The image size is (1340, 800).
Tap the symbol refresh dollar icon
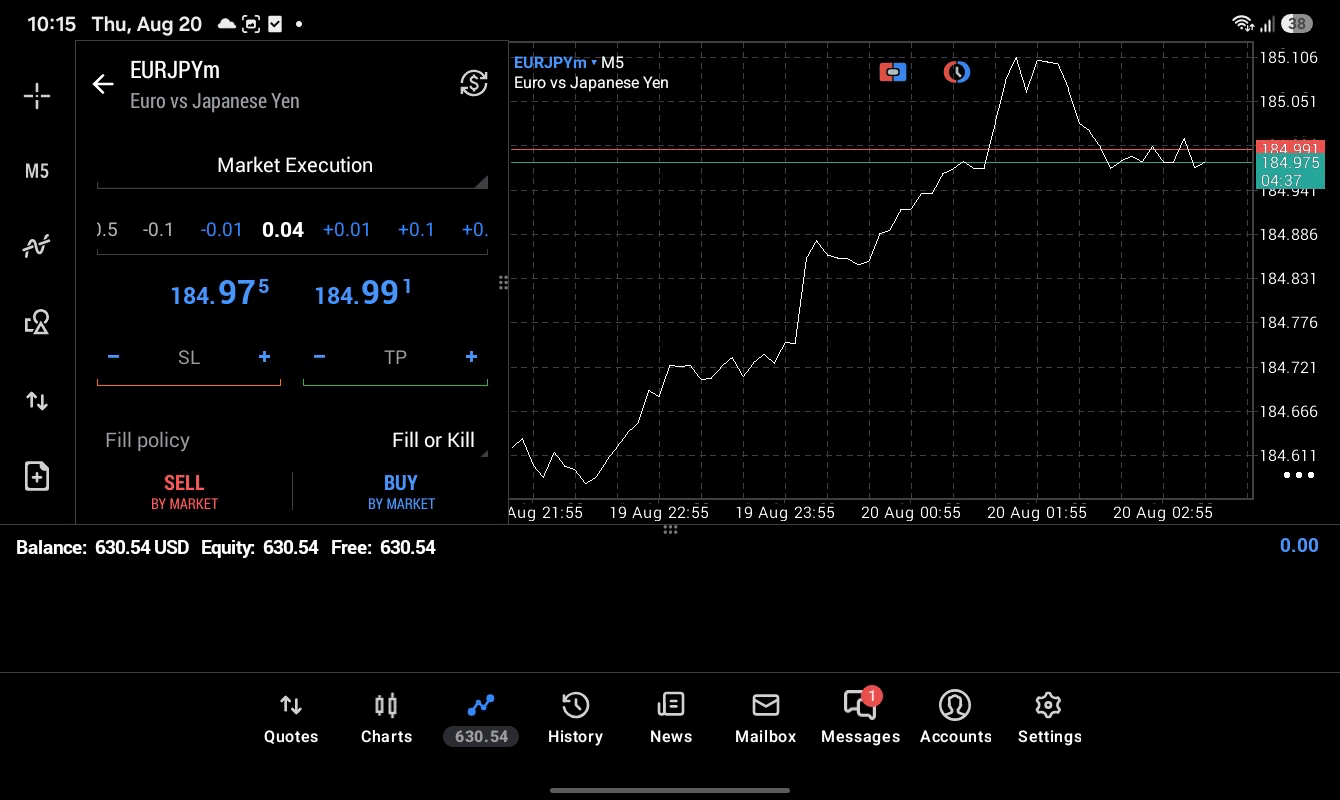point(473,83)
